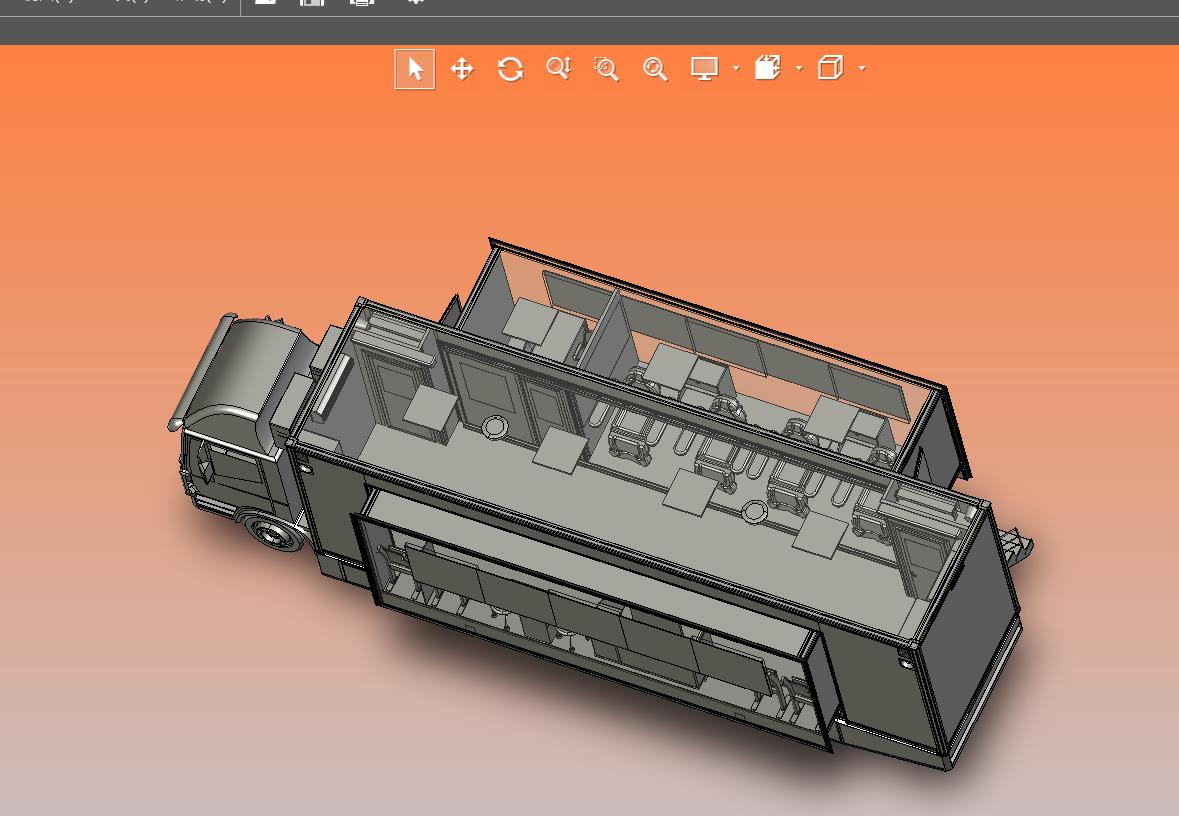This screenshot has width=1179, height=816.
Task: Activate the Select arrow tool
Action: click(414, 69)
